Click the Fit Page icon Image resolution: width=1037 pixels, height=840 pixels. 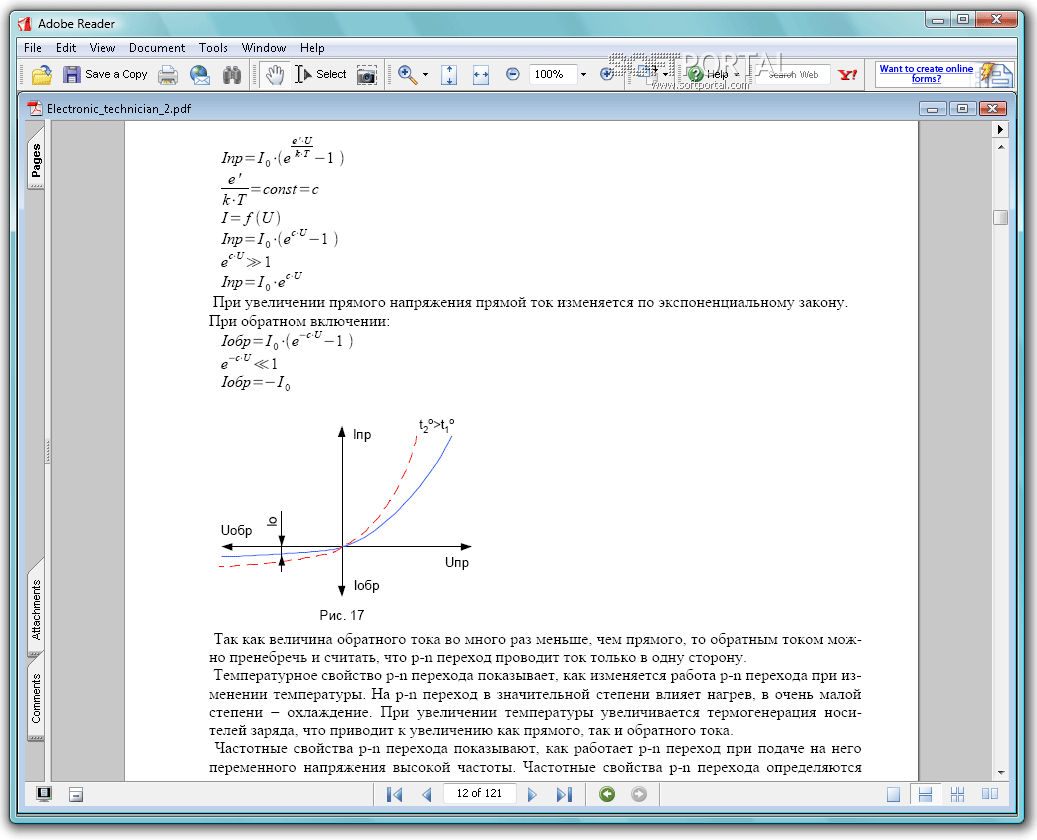coord(449,75)
